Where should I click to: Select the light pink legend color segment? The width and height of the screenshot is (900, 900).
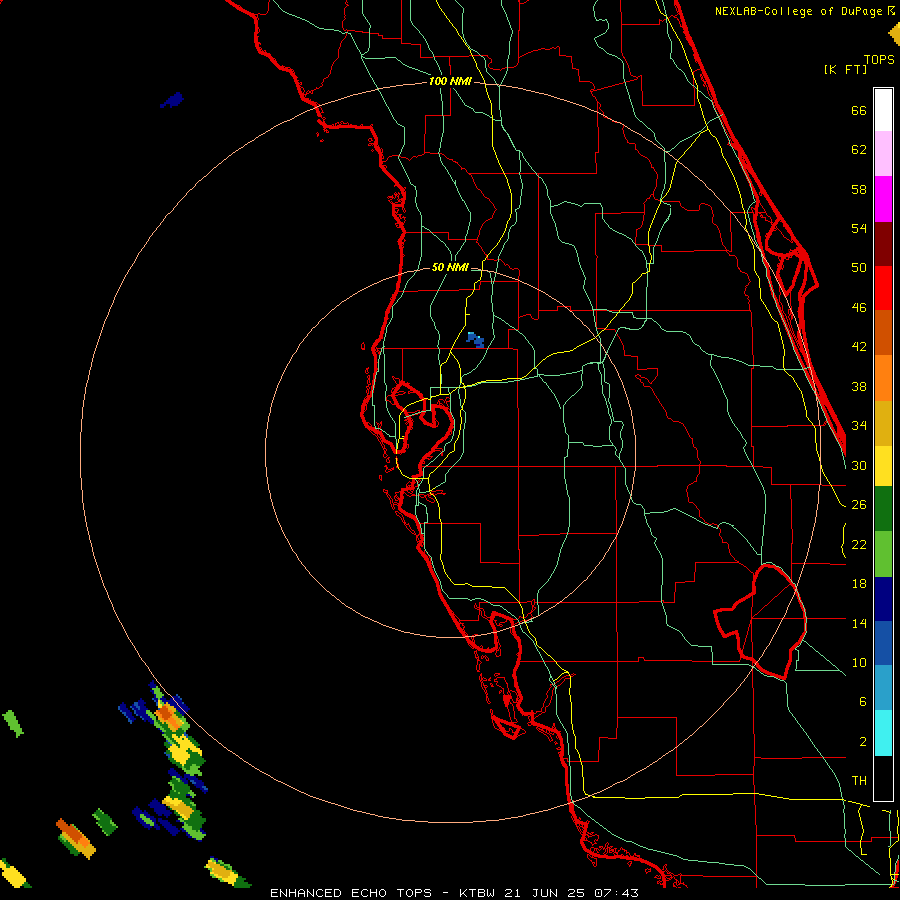point(883,154)
